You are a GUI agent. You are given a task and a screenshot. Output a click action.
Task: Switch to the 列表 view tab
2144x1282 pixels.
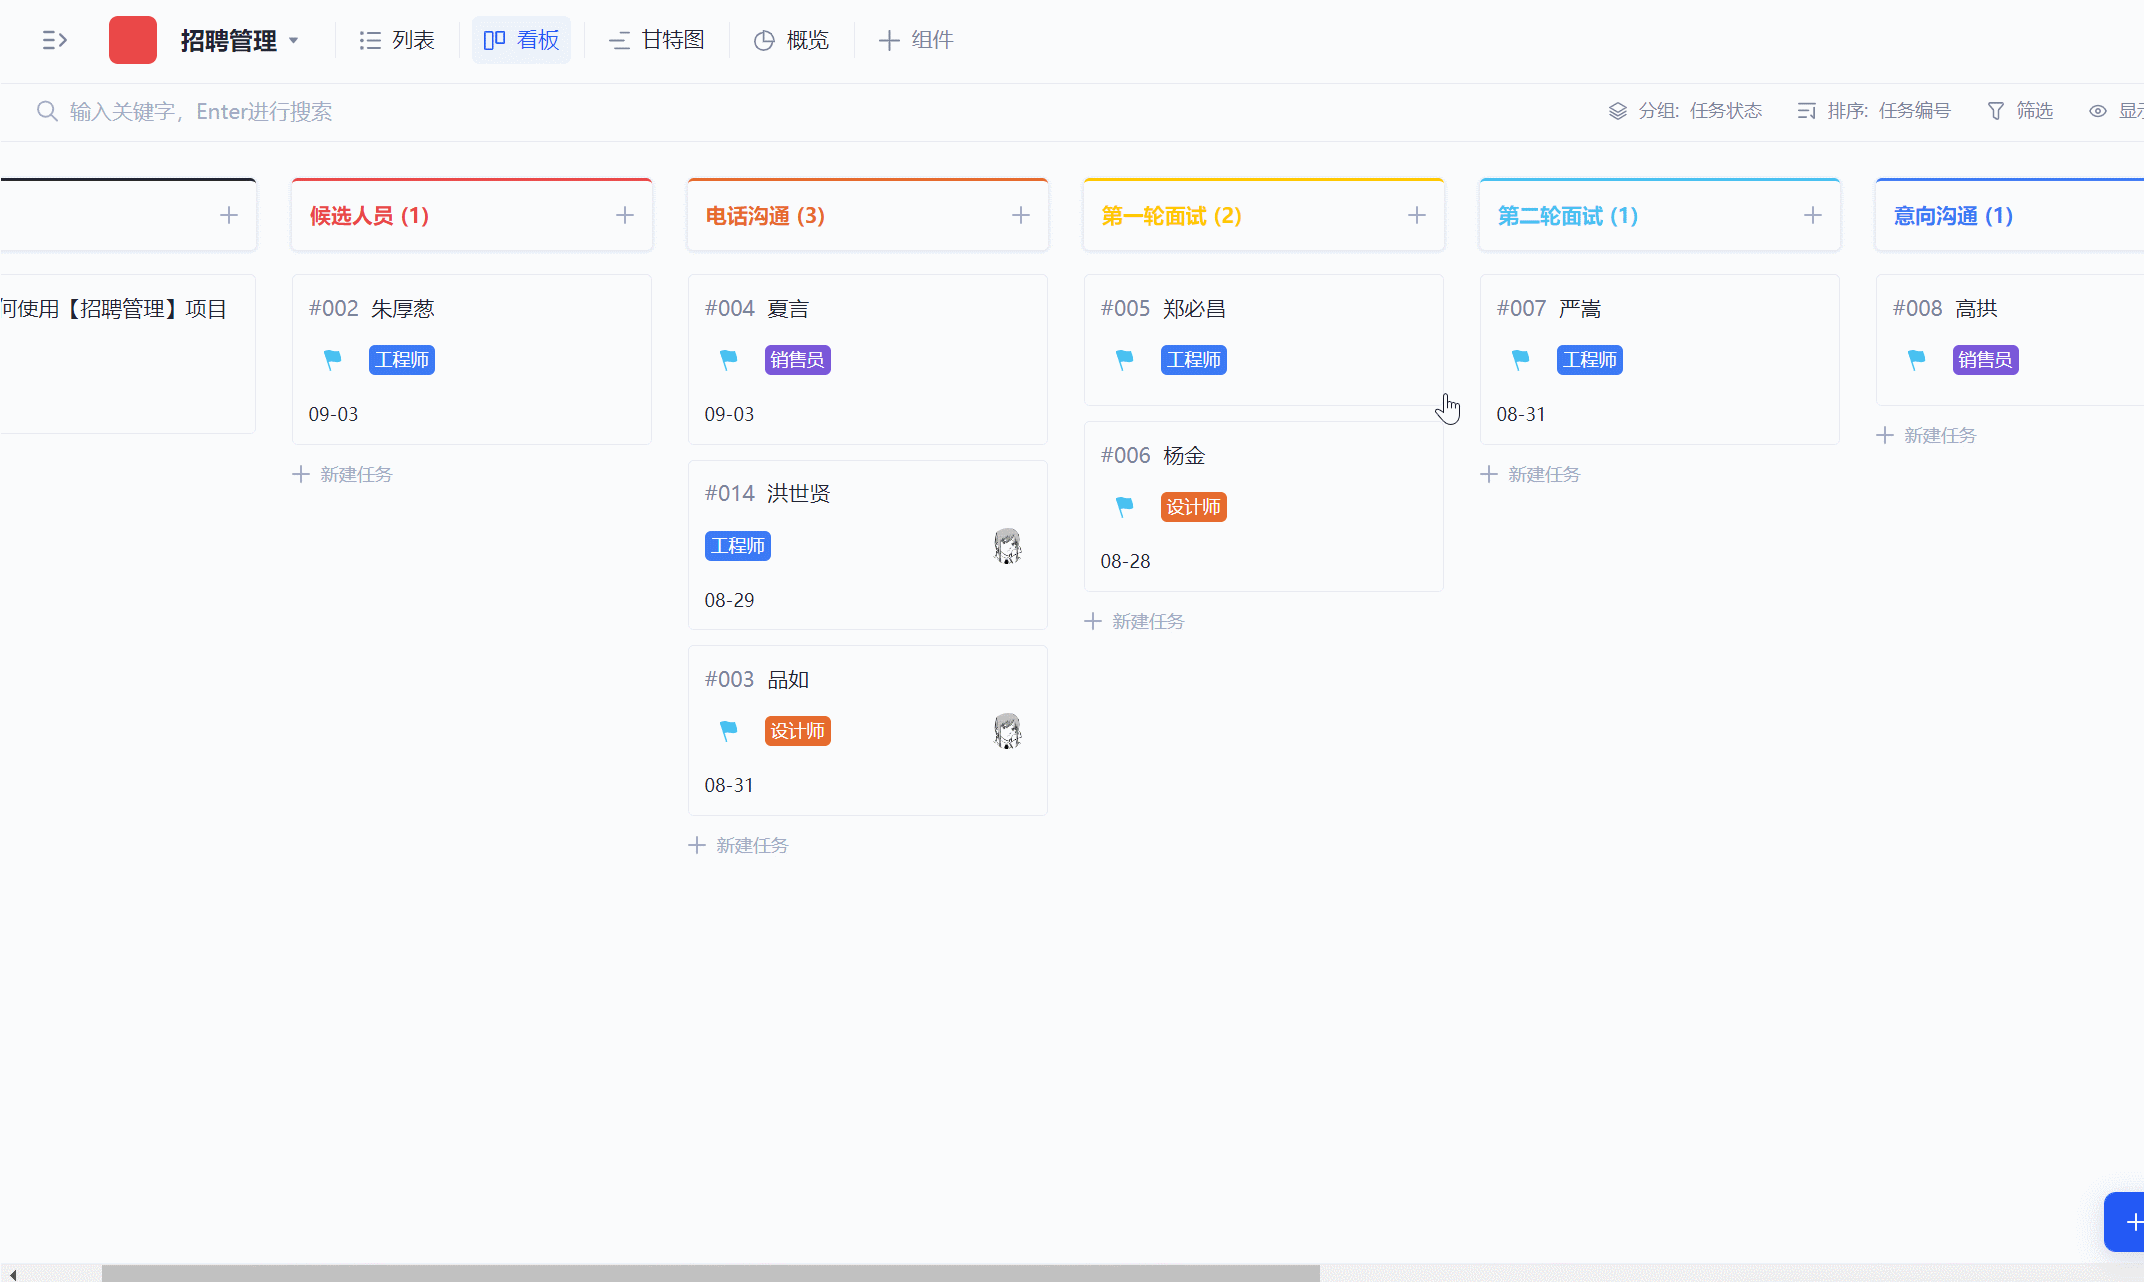pyautogui.click(x=398, y=40)
